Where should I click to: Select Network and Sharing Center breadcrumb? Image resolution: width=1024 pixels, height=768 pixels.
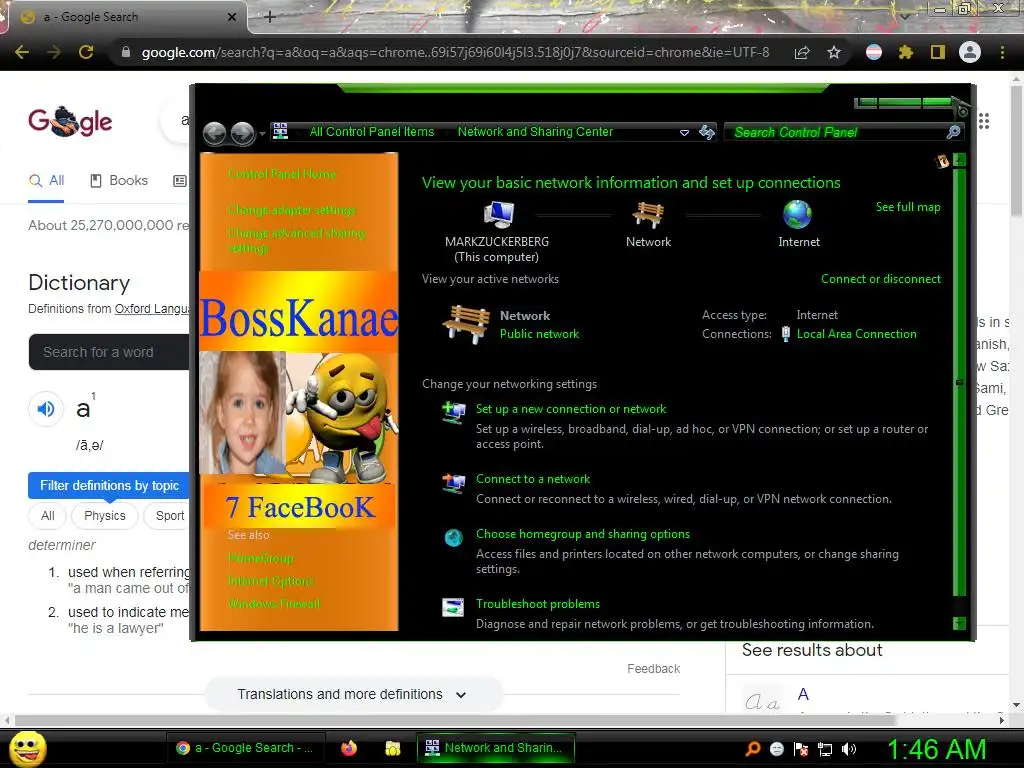[x=535, y=132]
